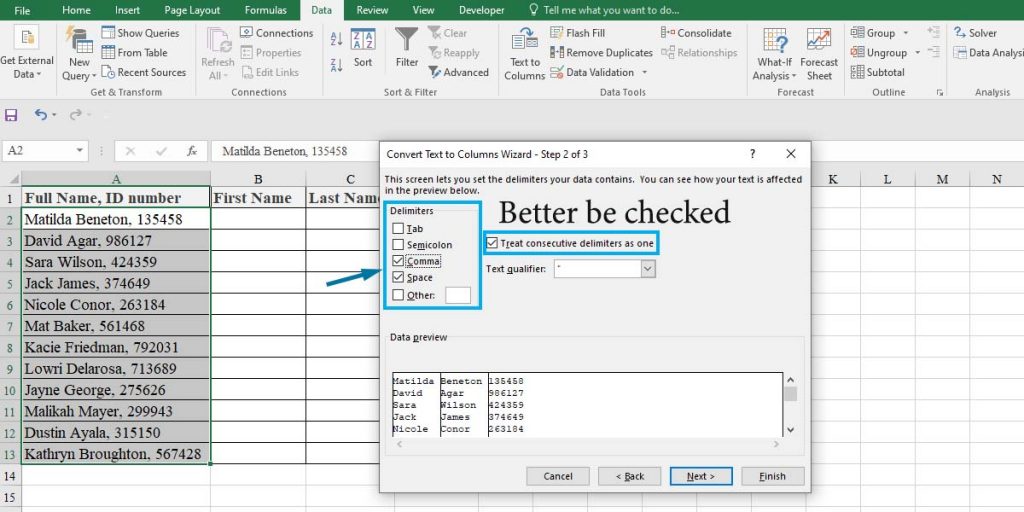Sort Z to A descending icon

336,65
